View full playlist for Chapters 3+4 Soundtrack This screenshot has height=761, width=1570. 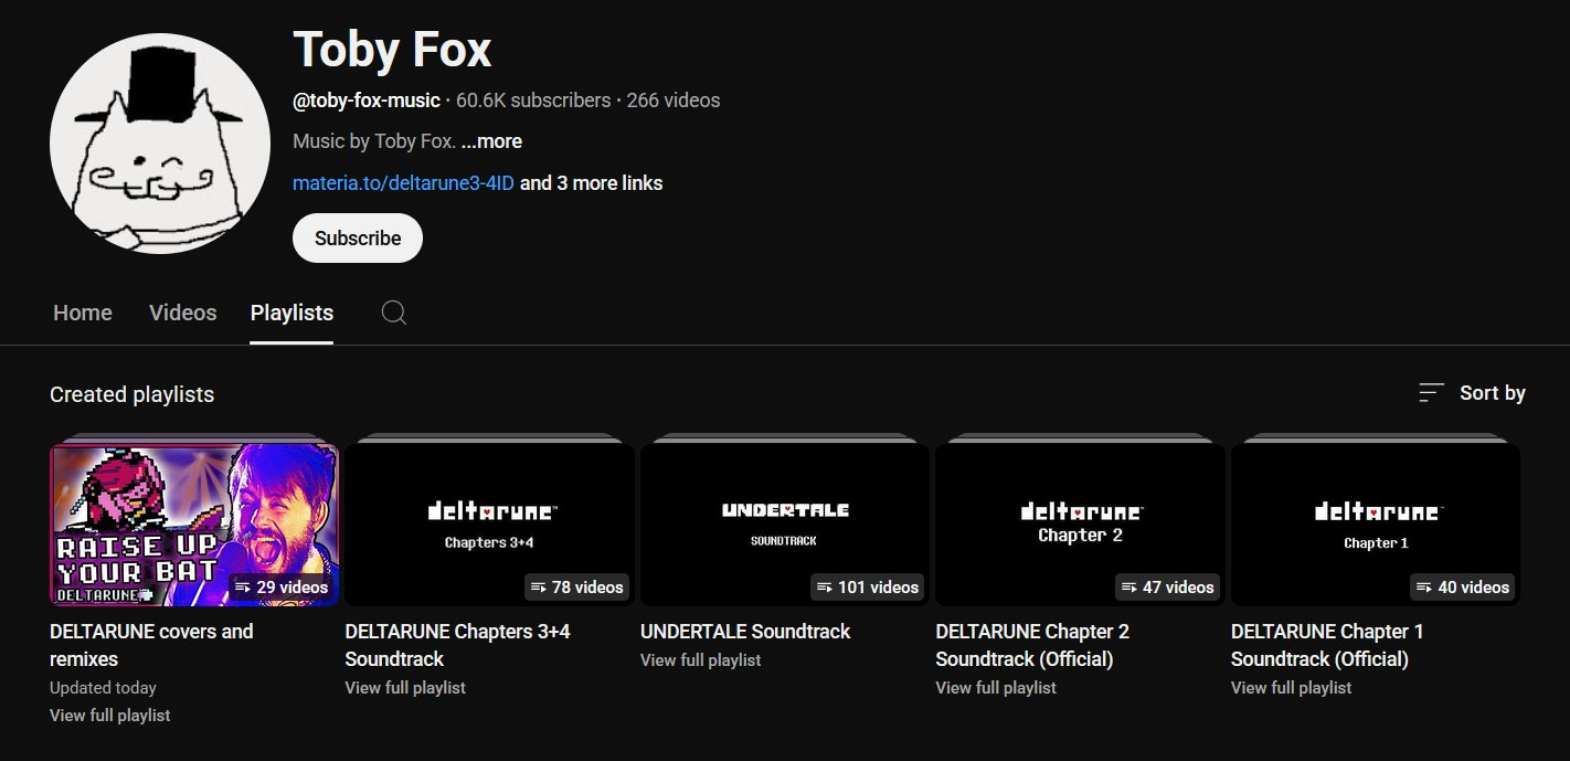[x=405, y=688]
